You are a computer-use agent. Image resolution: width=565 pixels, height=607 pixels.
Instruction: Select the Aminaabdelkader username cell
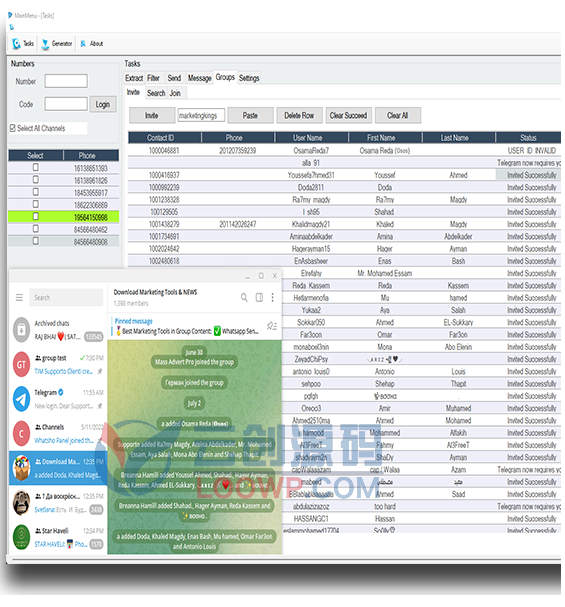click(x=311, y=237)
